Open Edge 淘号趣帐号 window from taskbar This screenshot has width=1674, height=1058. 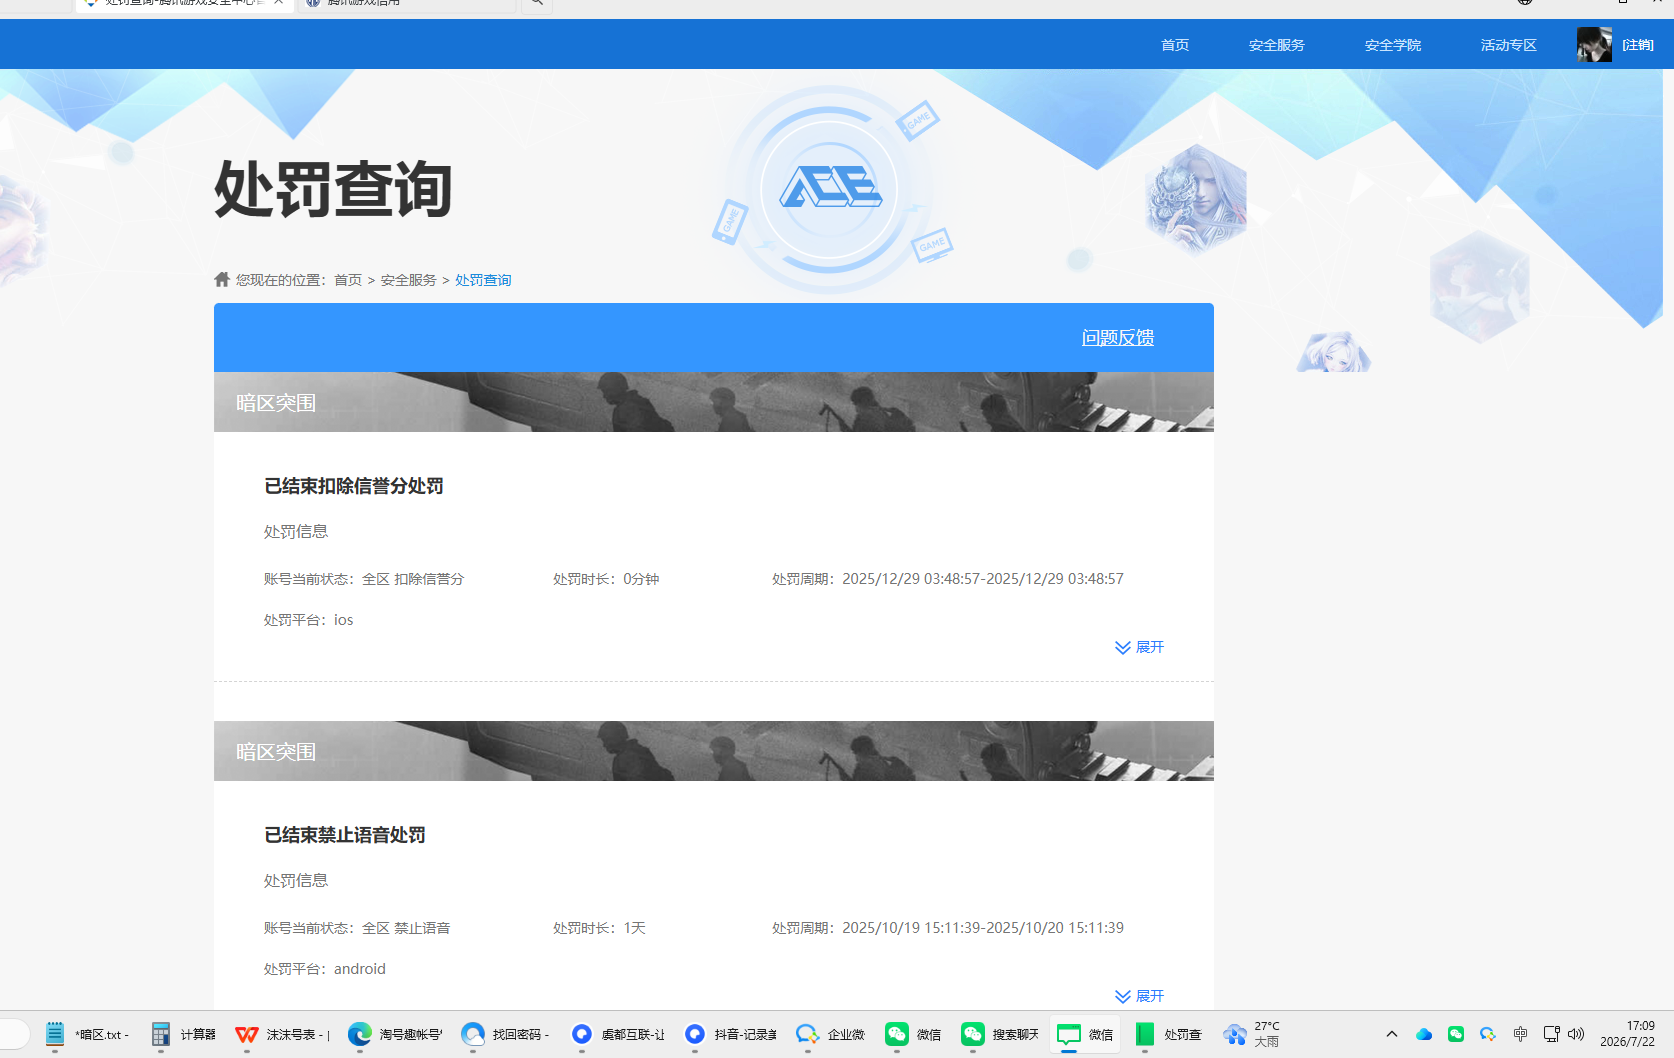click(x=395, y=1034)
